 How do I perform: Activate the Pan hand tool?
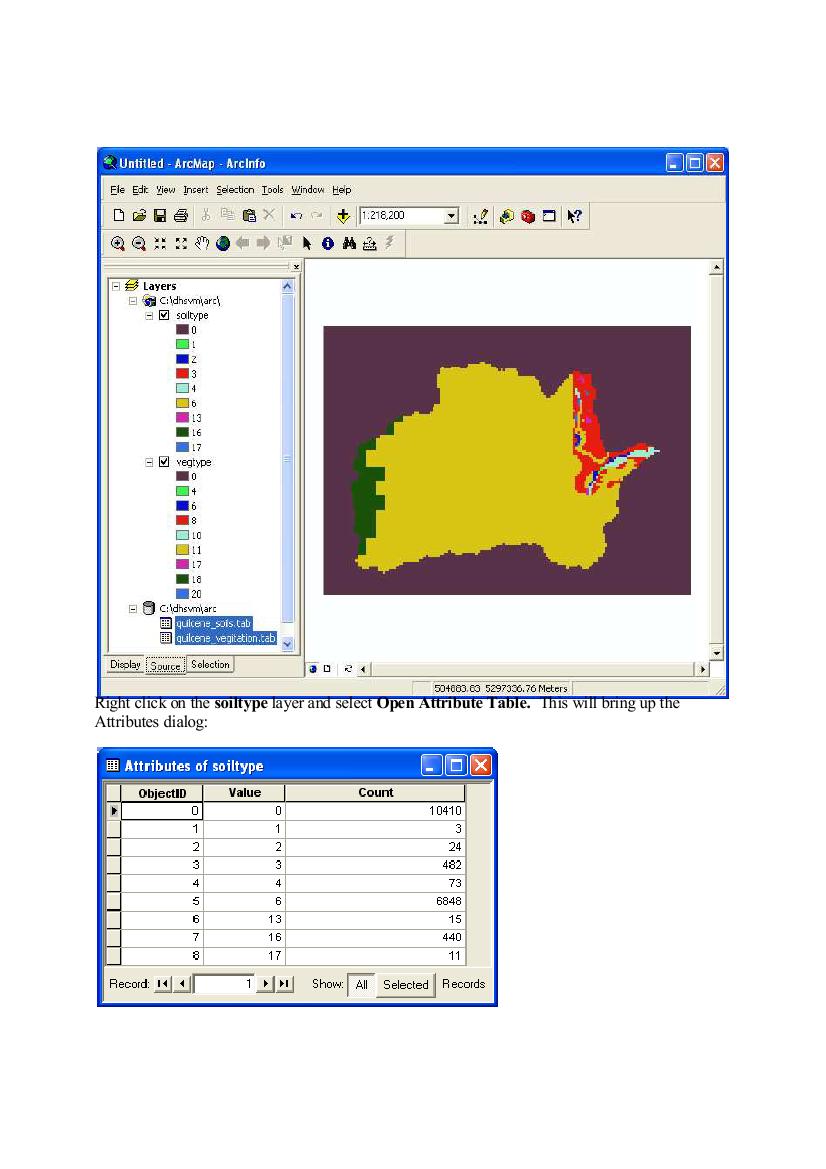[201, 243]
